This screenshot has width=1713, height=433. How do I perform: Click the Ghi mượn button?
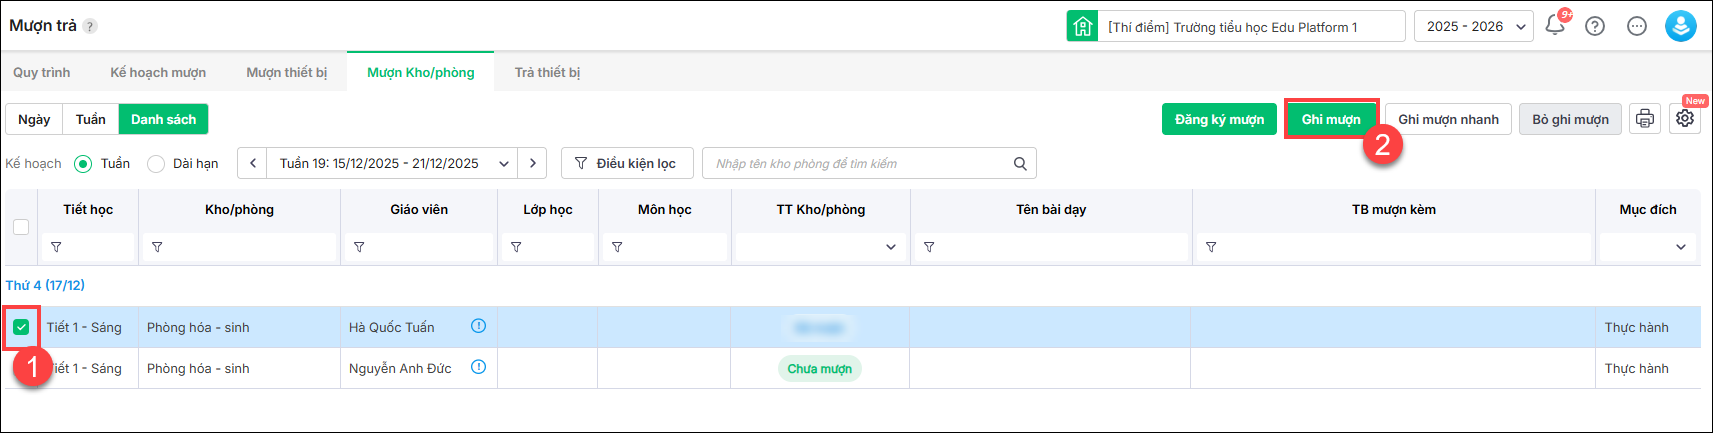[x=1331, y=119]
